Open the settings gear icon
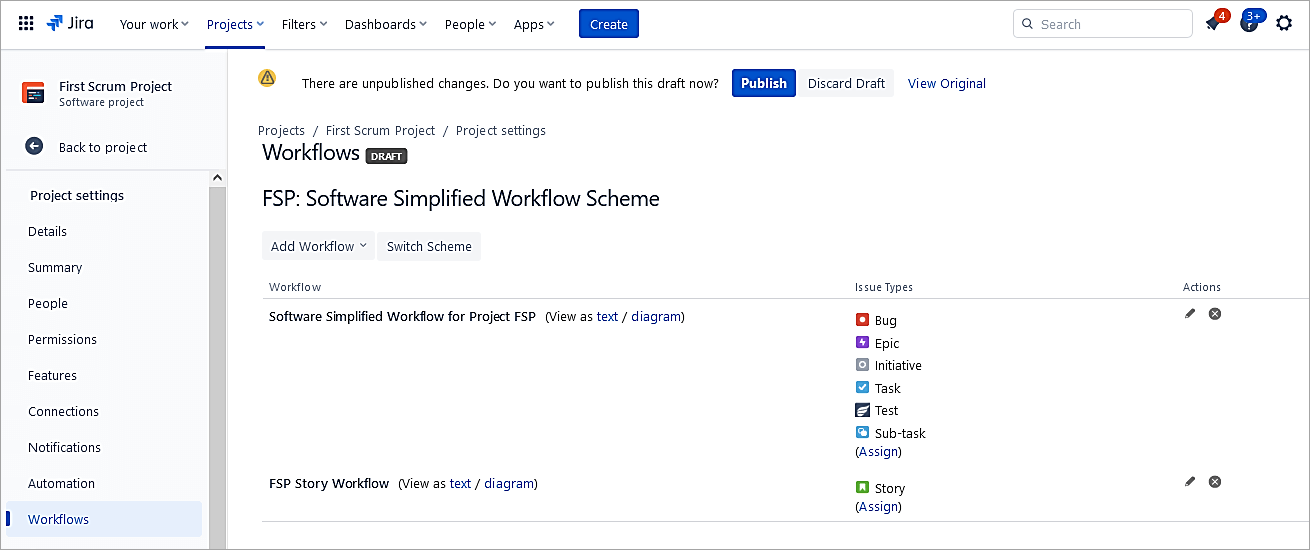The height and width of the screenshot is (550, 1310). pyautogui.click(x=1284, y=24)
